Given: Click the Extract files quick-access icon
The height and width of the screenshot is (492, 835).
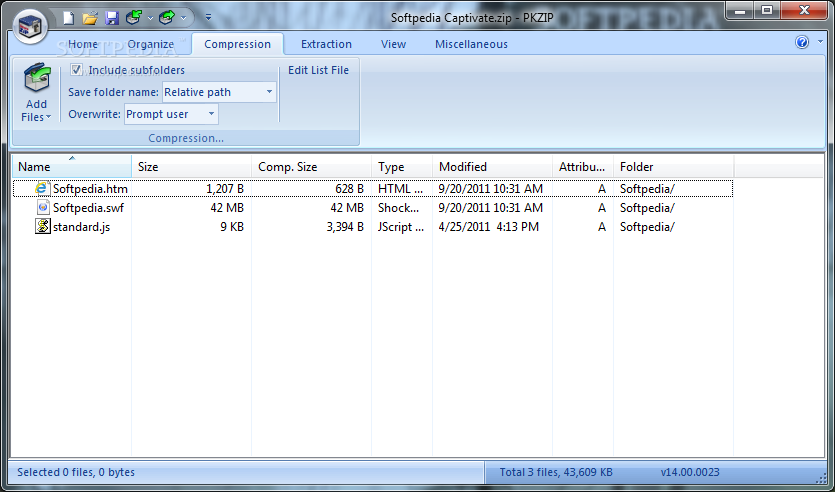Looking at the screenshot, I should click(167, 18).
